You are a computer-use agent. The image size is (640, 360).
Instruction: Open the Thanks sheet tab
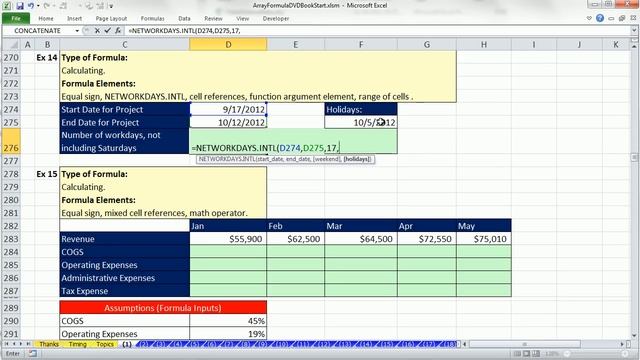coord(49,344)
